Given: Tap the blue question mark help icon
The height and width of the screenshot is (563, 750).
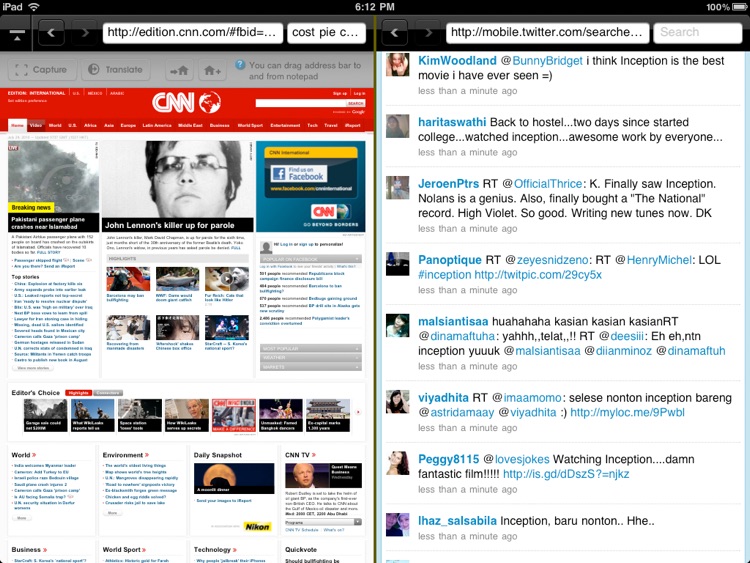Looking at the screenshot, I should (241, 65).
